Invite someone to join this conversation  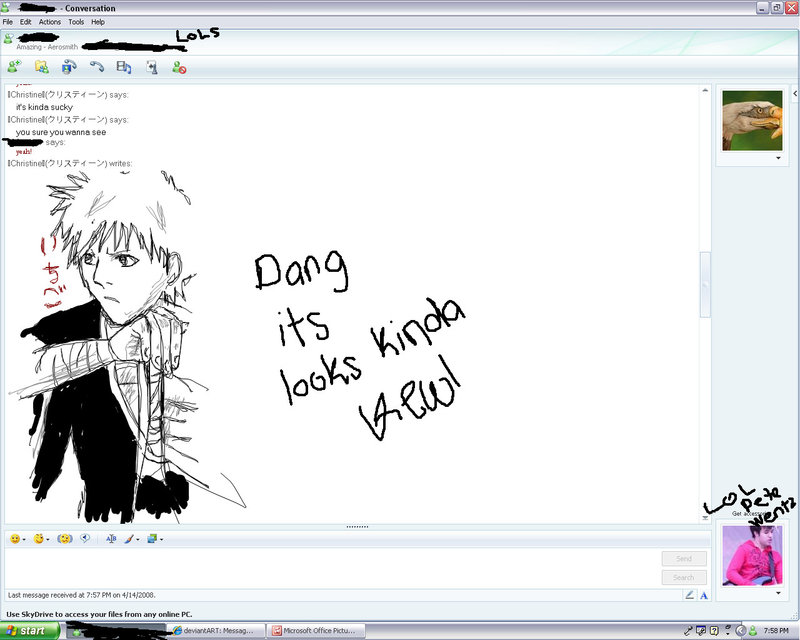(x=13, y=66)
